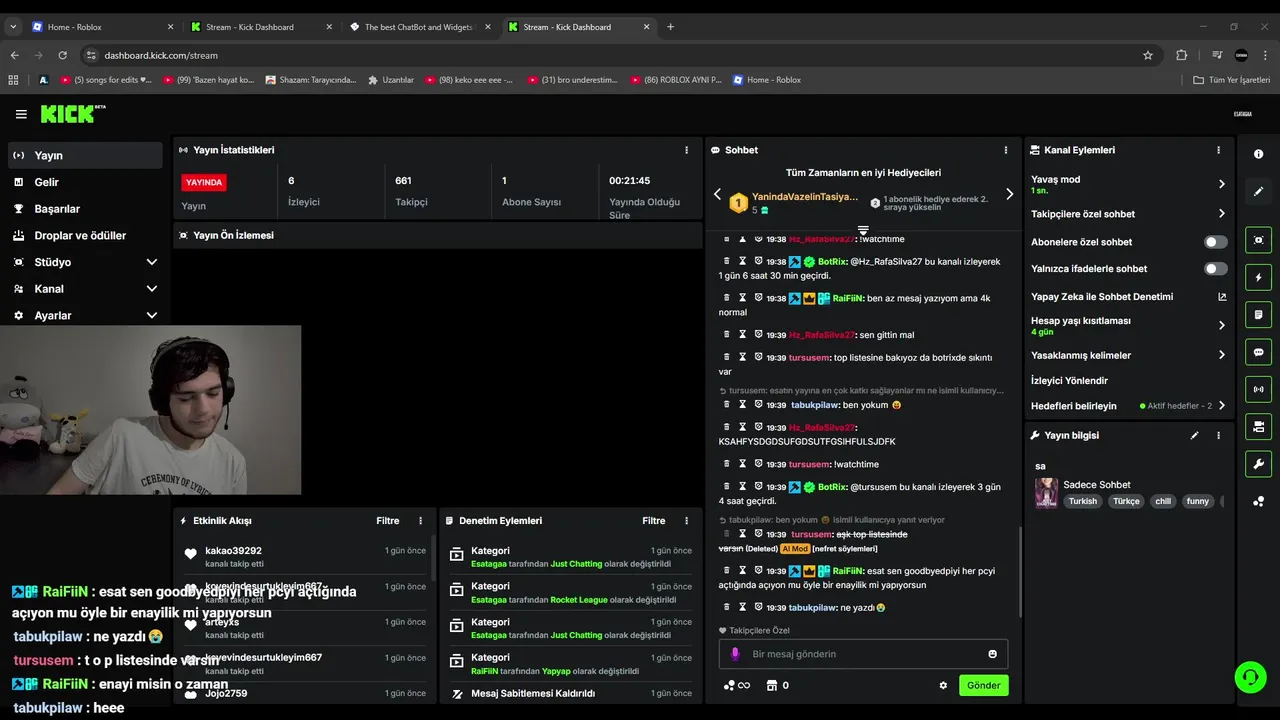Screen dimensions: 1280x720
Task: Open Denetim Eylemleri three-dot menu
Action: click(x=686, y=521)
